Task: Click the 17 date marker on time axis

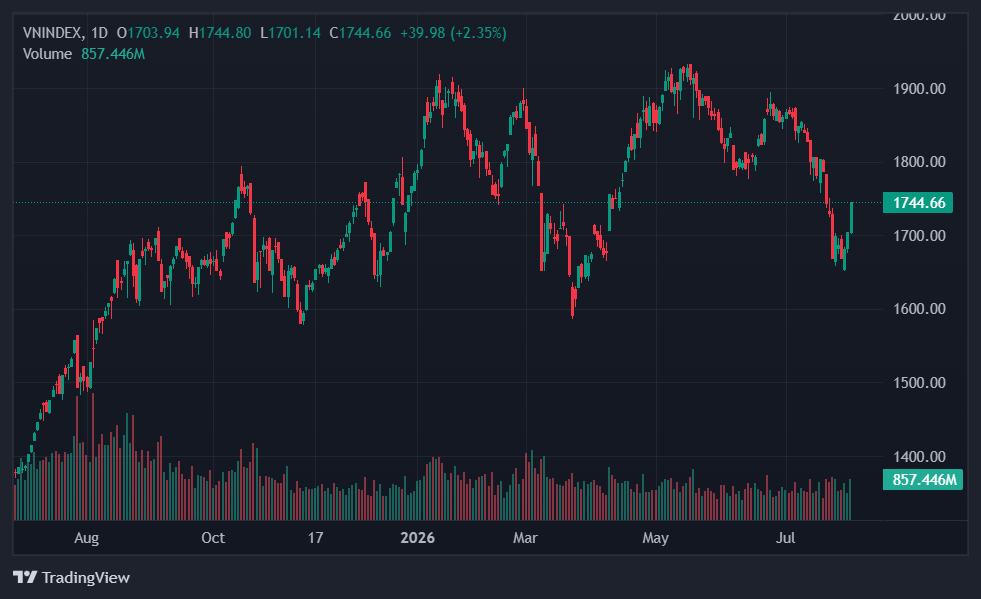Action: (315, 538)
